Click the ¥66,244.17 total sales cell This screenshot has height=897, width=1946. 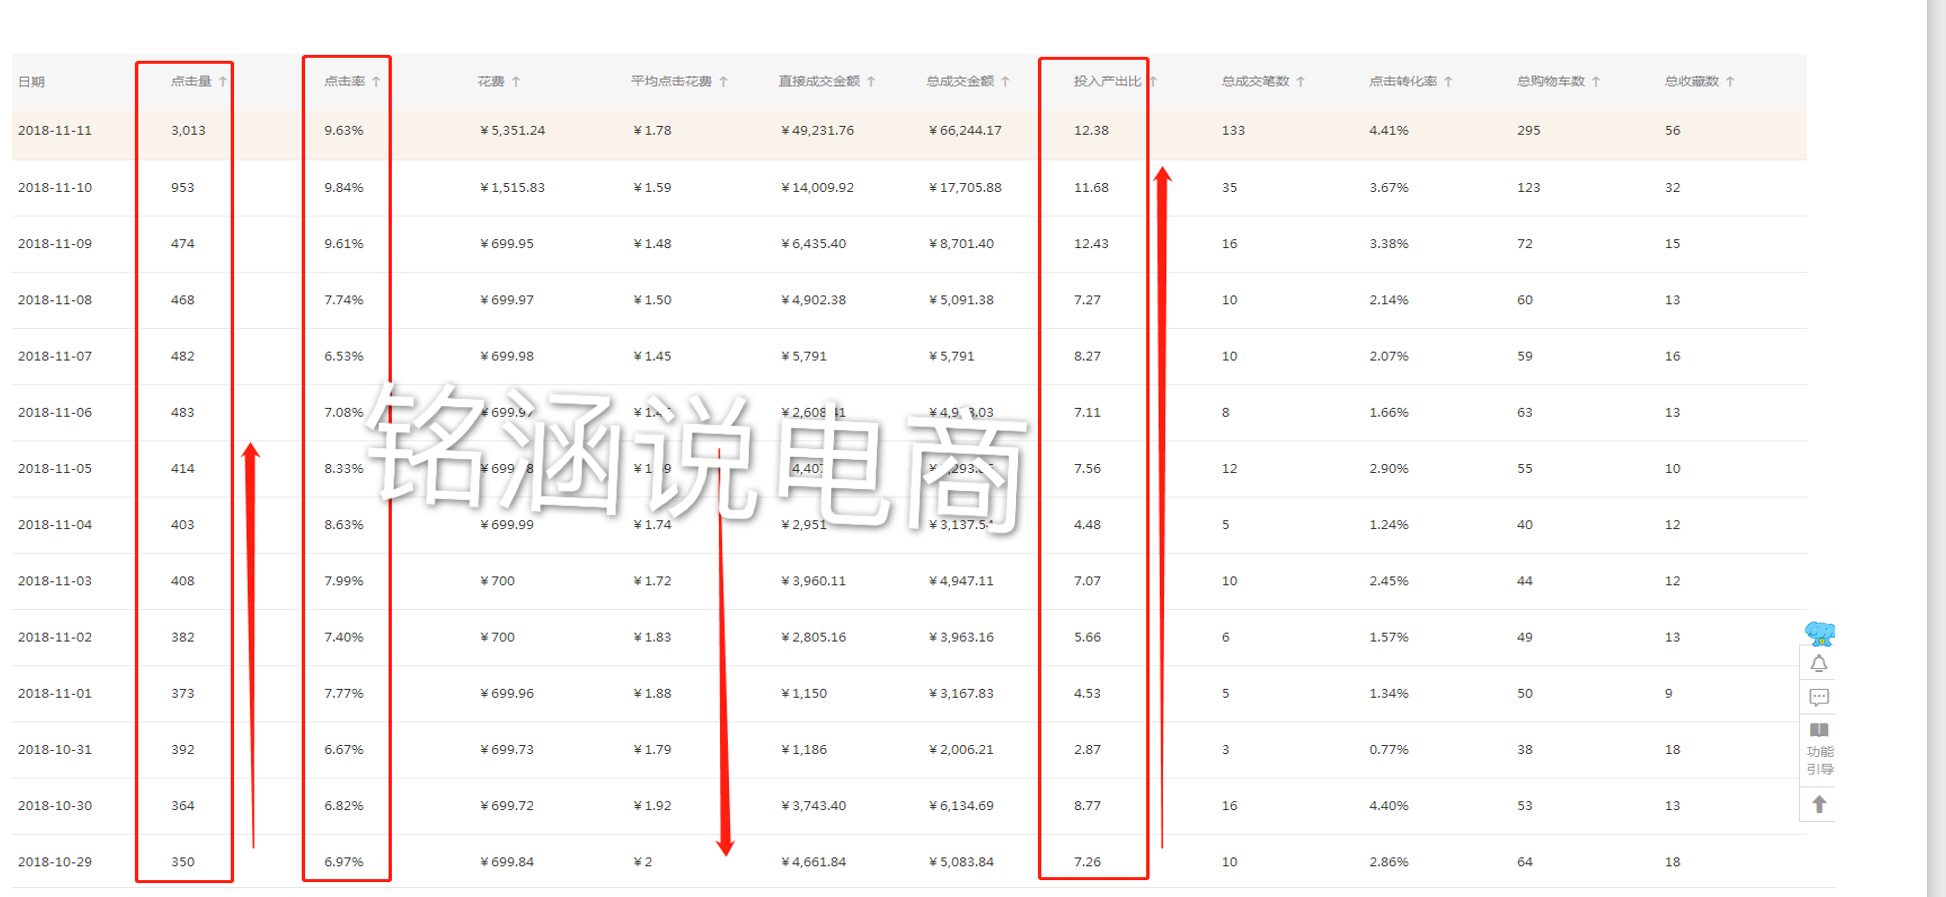pos(965,131)
